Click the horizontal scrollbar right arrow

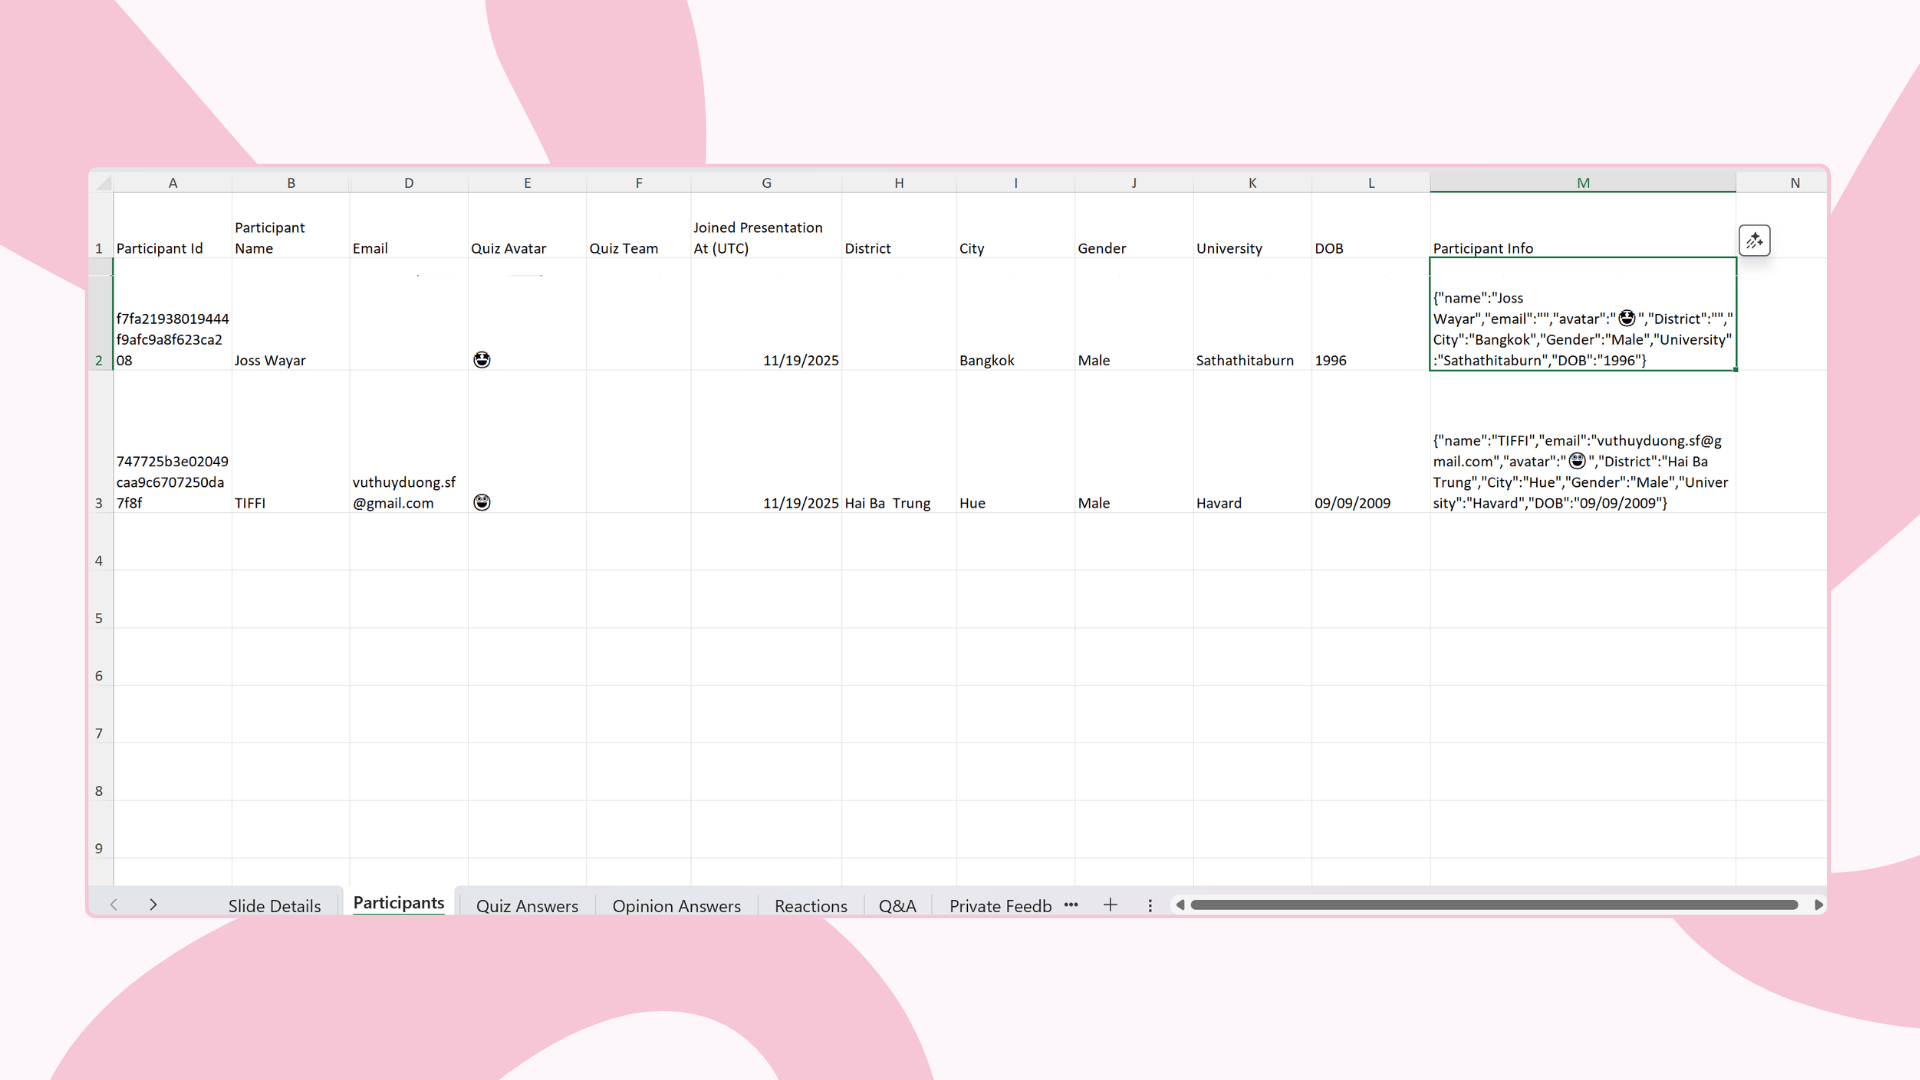[1818, 904]
